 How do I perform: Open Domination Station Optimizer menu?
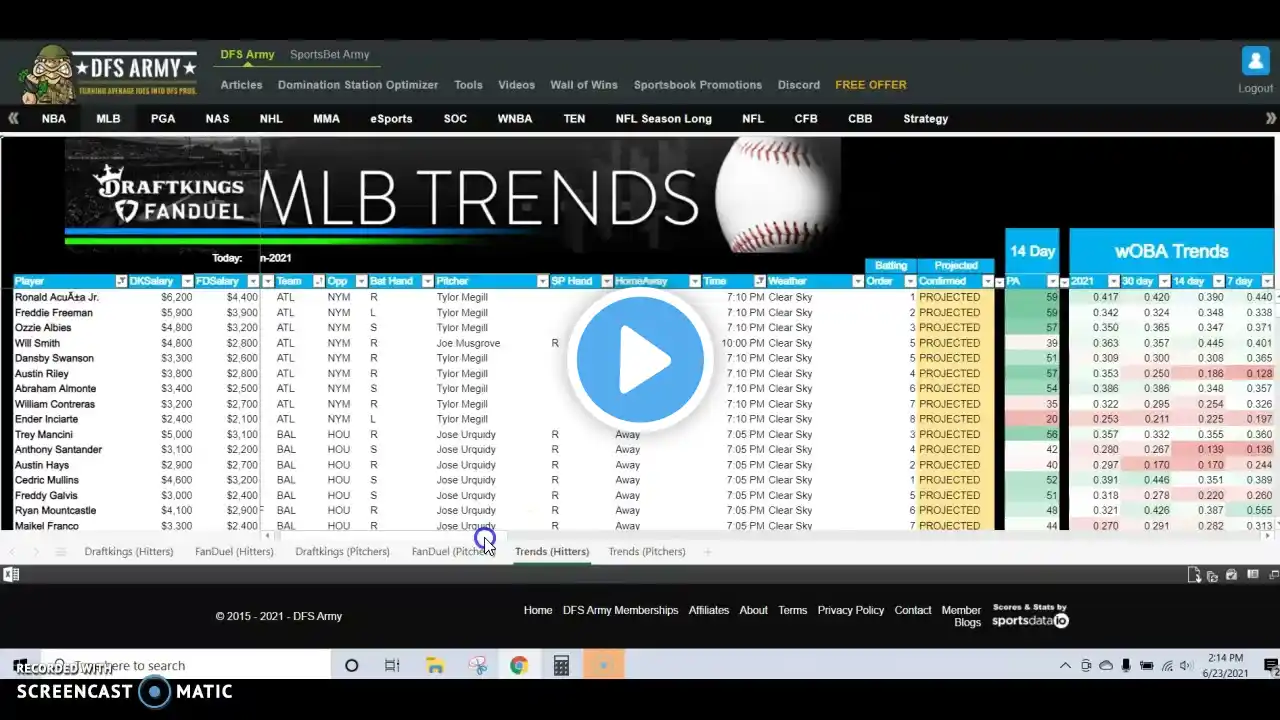pos(358,85)
